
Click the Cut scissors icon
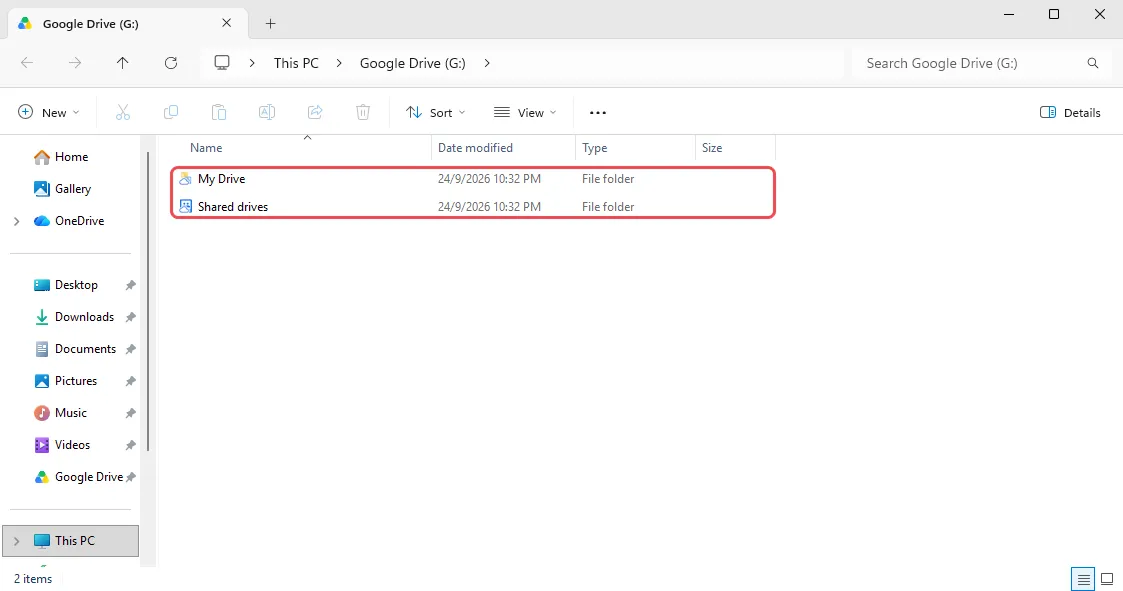click(x=123, y=112)
